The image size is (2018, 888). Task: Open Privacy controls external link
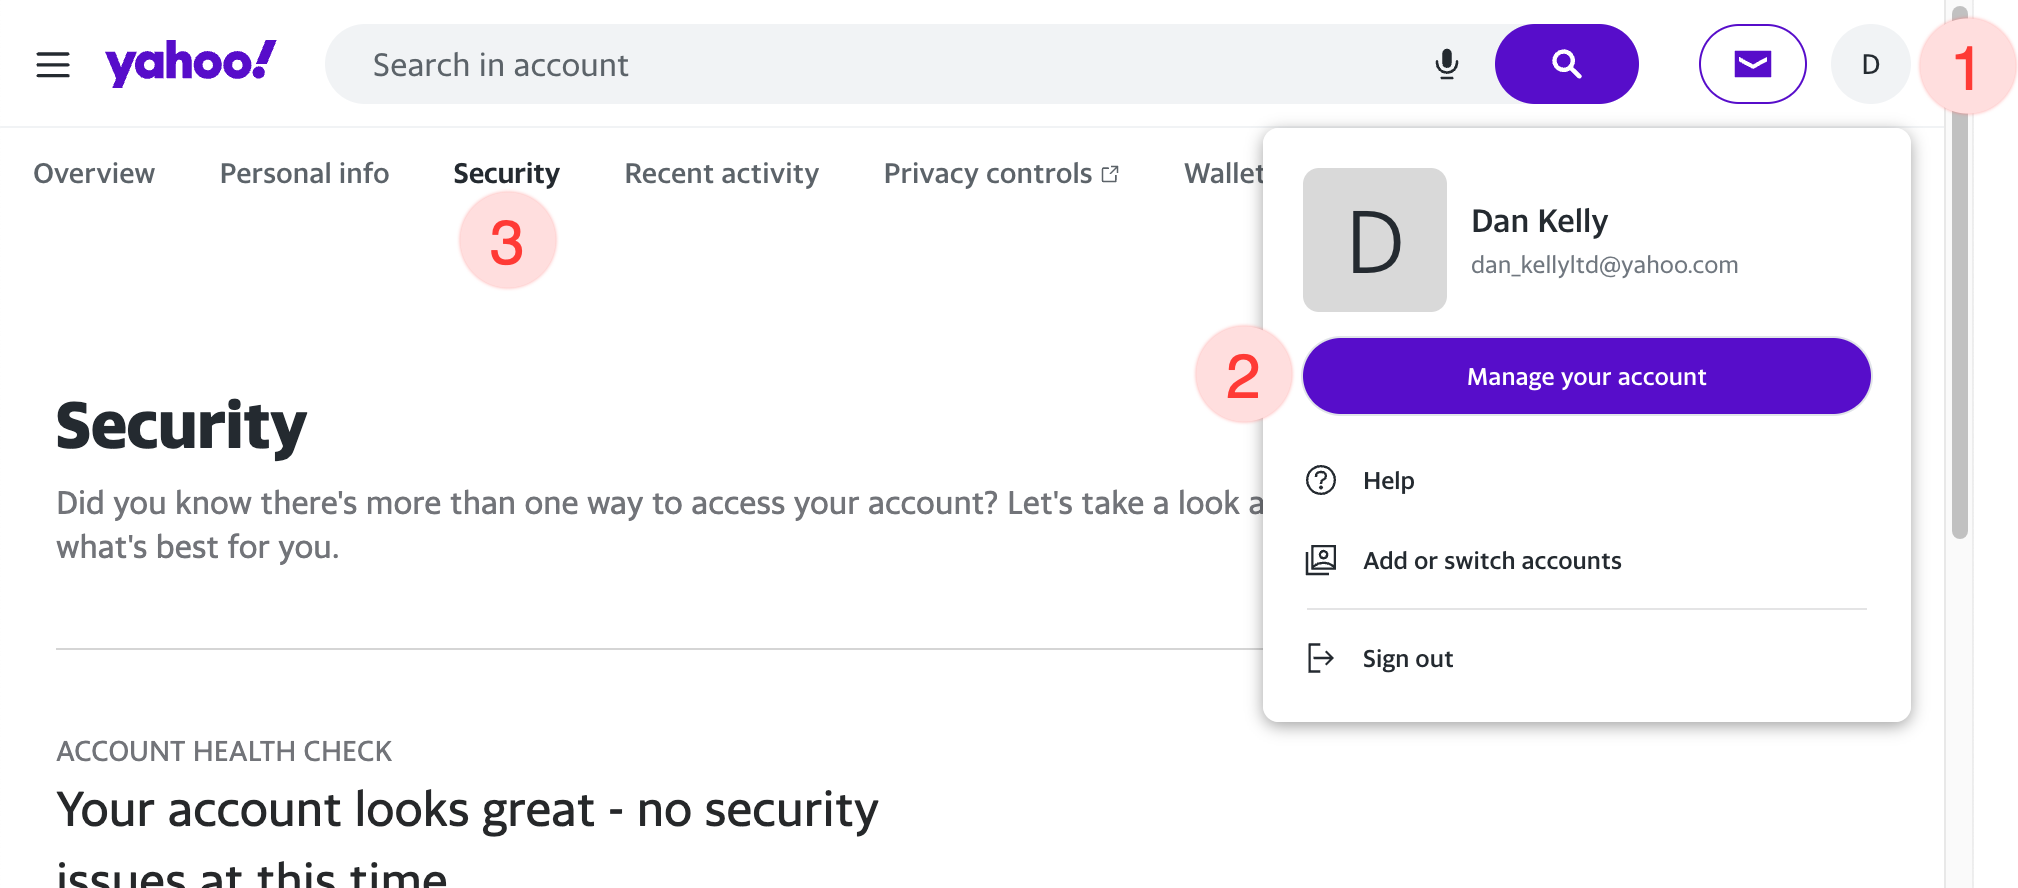[x=1001, y=174]
